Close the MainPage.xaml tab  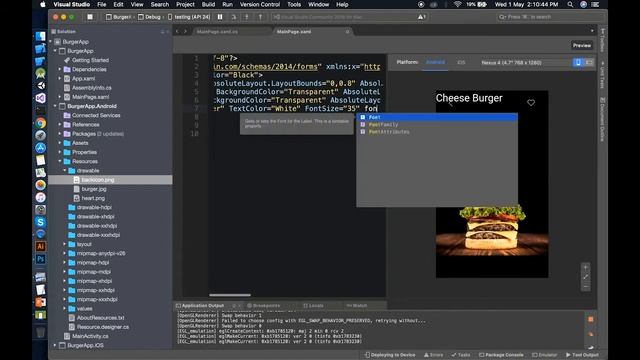347,31
